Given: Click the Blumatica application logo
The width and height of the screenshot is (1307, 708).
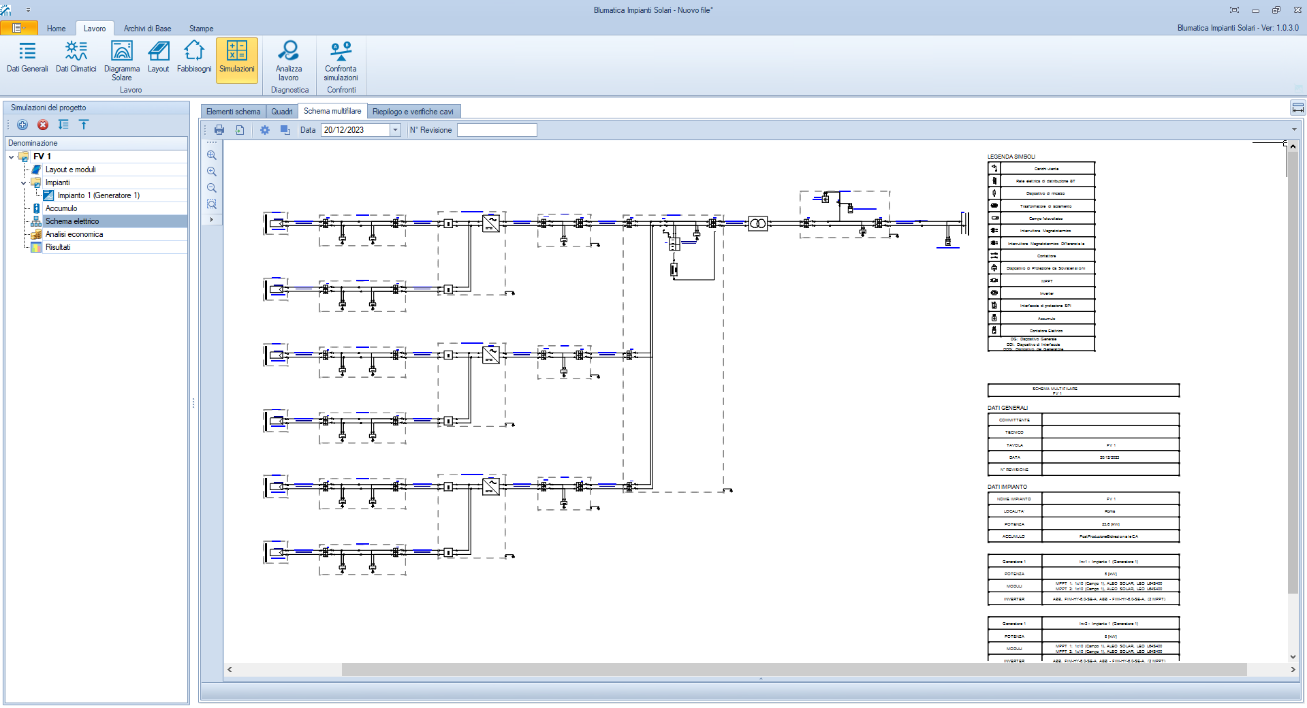Looking at the screenshot, I should tap(8, 9).
